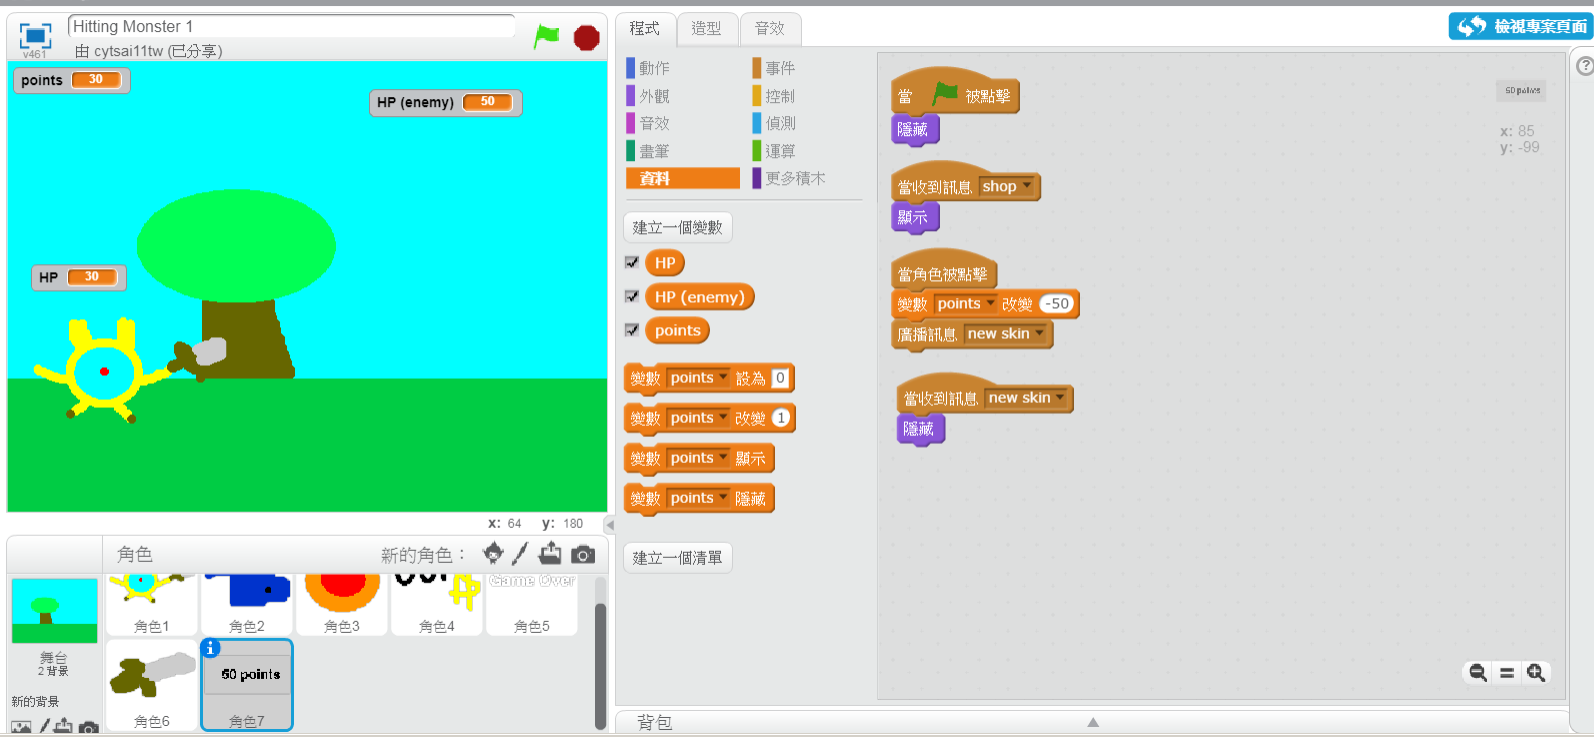Screen dimensions: 1594x737
Task: Open variable dropdown in 顯示 variable block
Action: pos(699,458)
